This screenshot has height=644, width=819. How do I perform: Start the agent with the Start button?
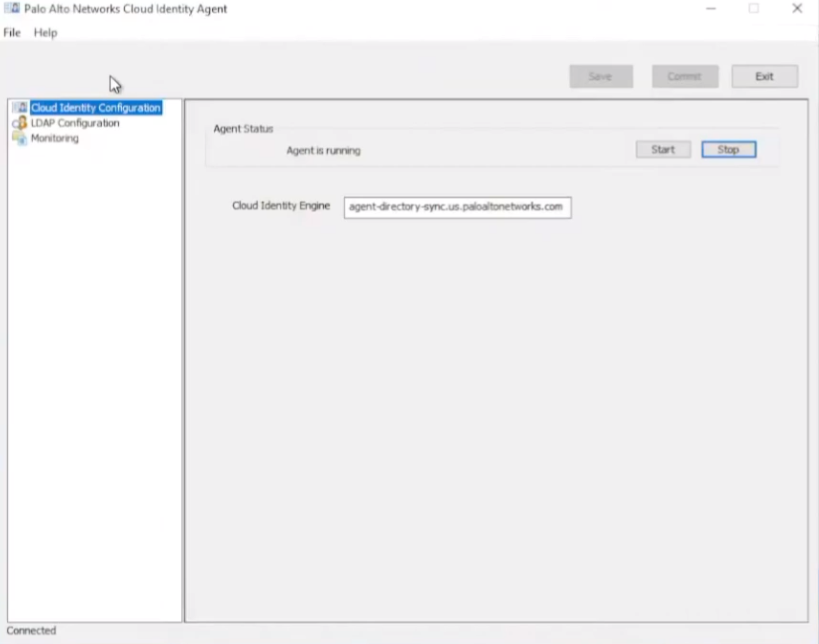click(663, 149)
